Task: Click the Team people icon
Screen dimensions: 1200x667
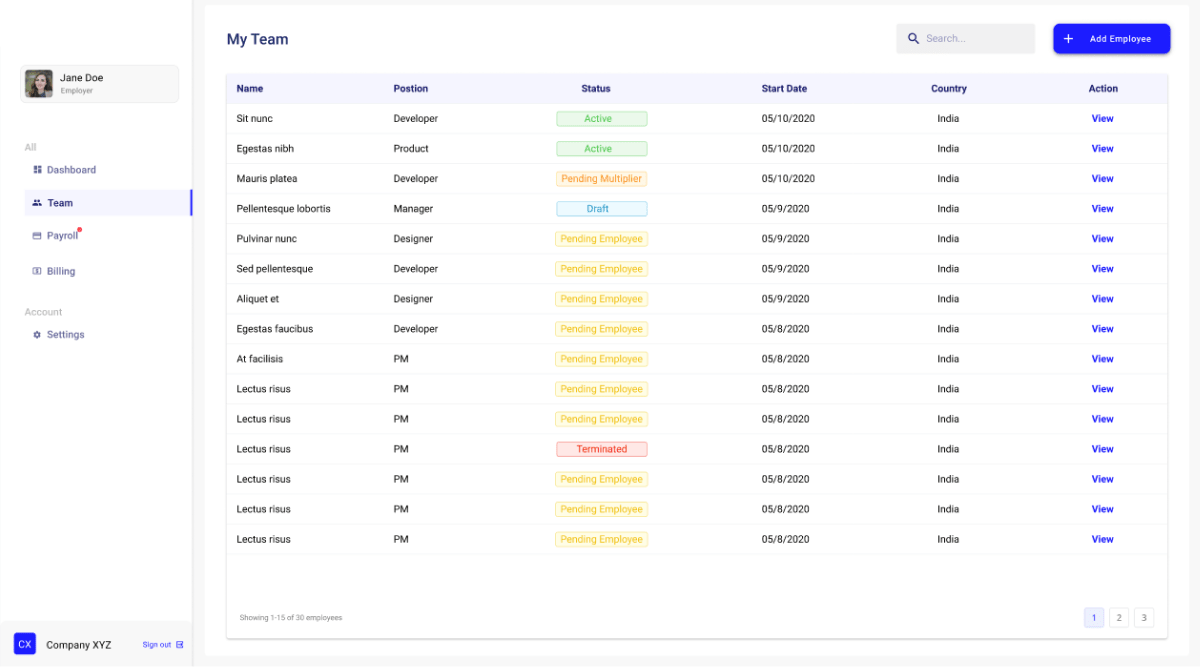Action: point(37,203)
